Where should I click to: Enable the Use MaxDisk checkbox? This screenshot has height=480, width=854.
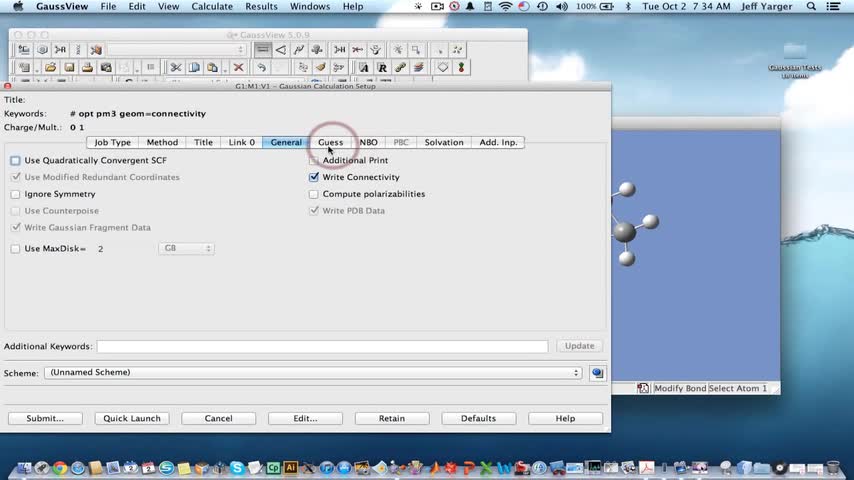[15, 249]
